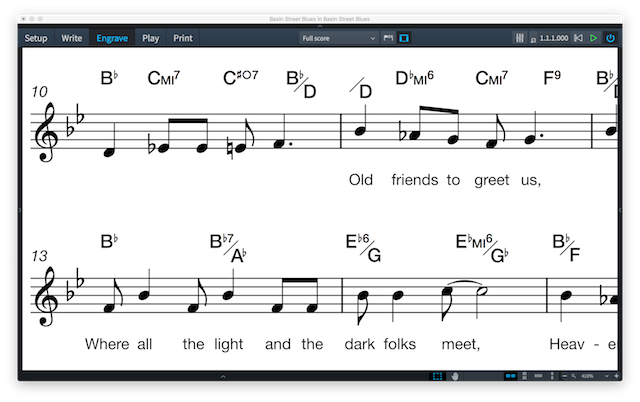The width and height of the screenshot is (640, 402).
Task: Open Play mode
Action: tap(150, 38)
